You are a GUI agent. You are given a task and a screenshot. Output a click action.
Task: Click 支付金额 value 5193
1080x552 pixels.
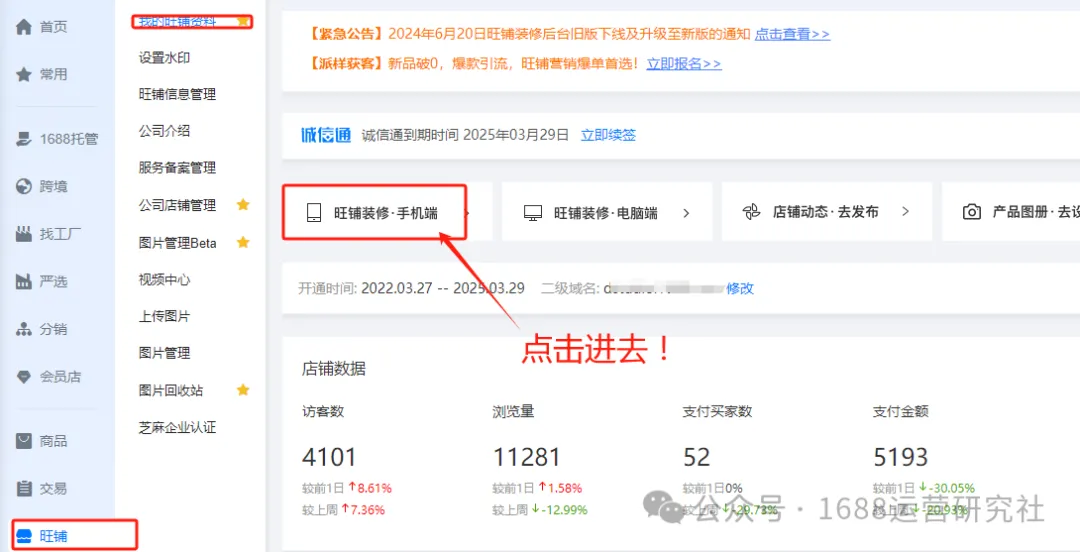click(900, 457)
